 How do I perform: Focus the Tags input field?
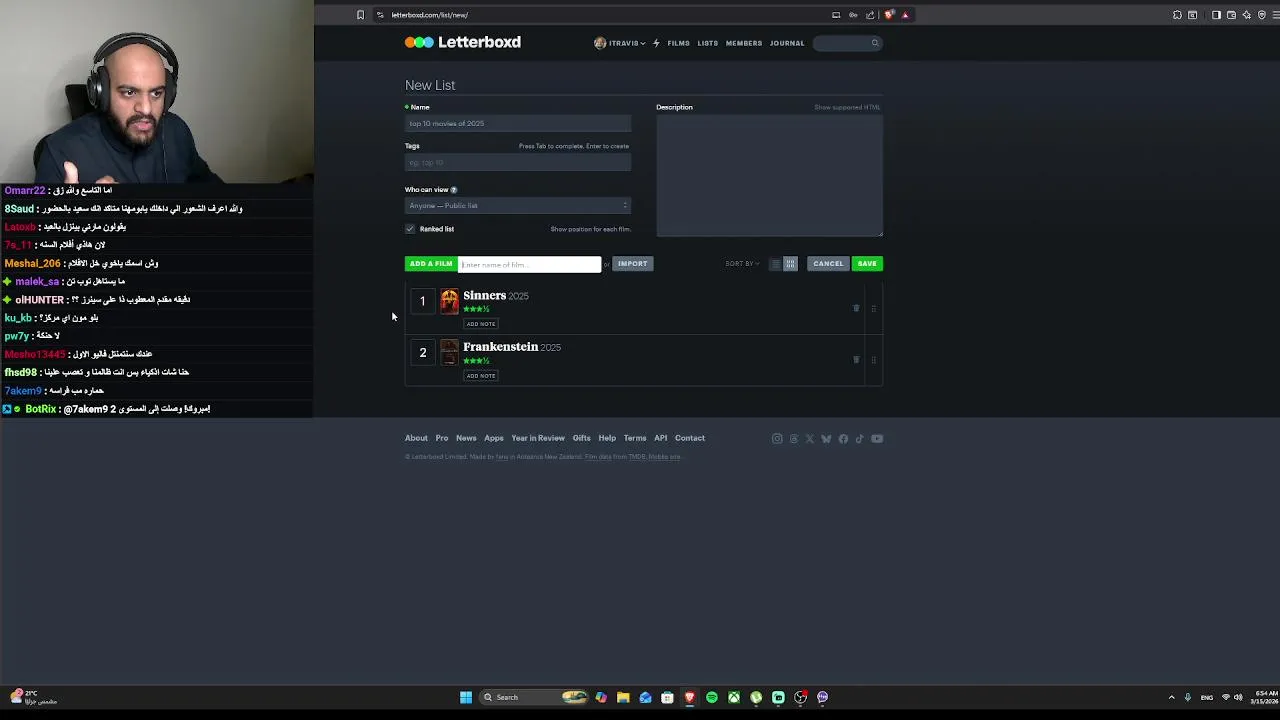518,163
